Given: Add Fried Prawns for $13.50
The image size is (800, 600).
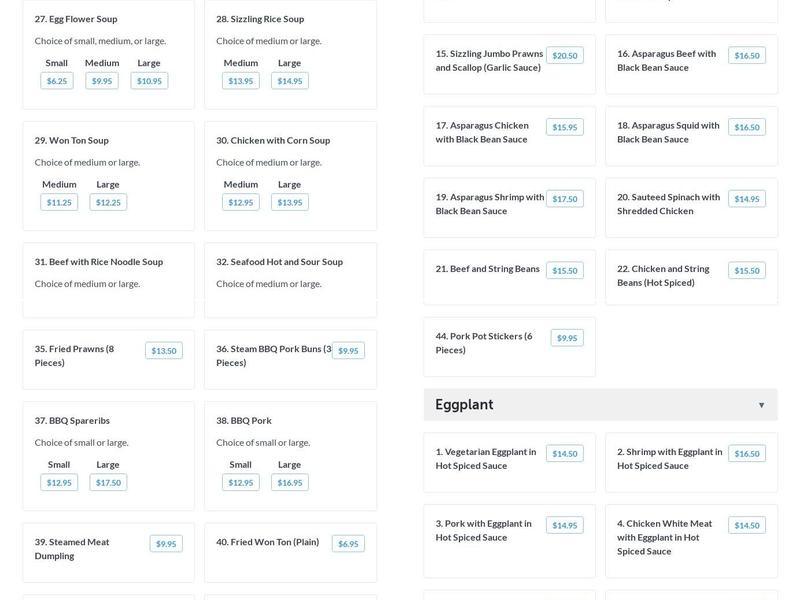Looking at the screenshot, I should click(163, 351).
